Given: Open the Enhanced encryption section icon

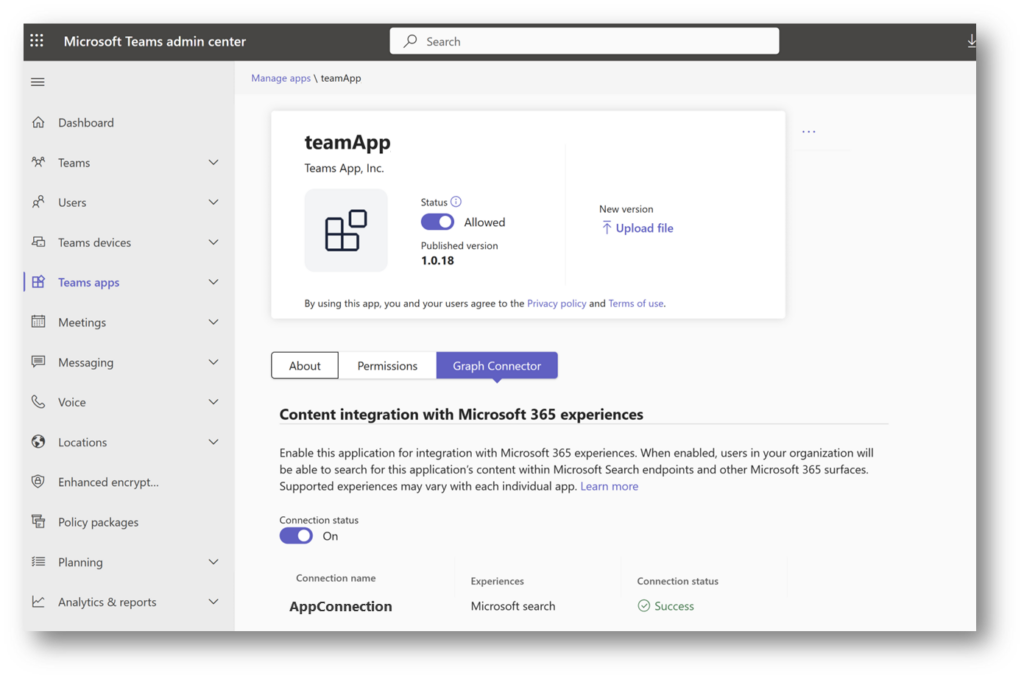Looking at the screenshot, I should click(x=38, y=482).
